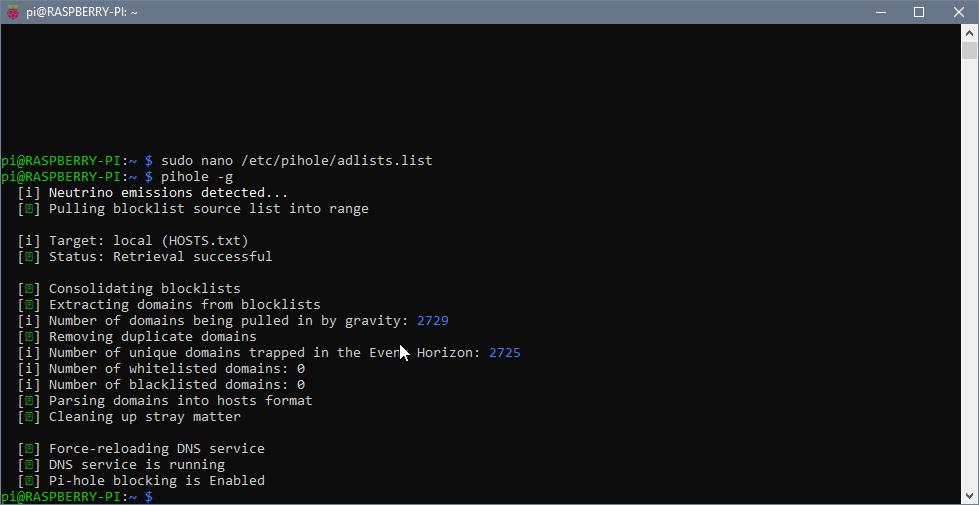Minimize the terminal window
Screen dimensions: 979x505
pos(872,12)
